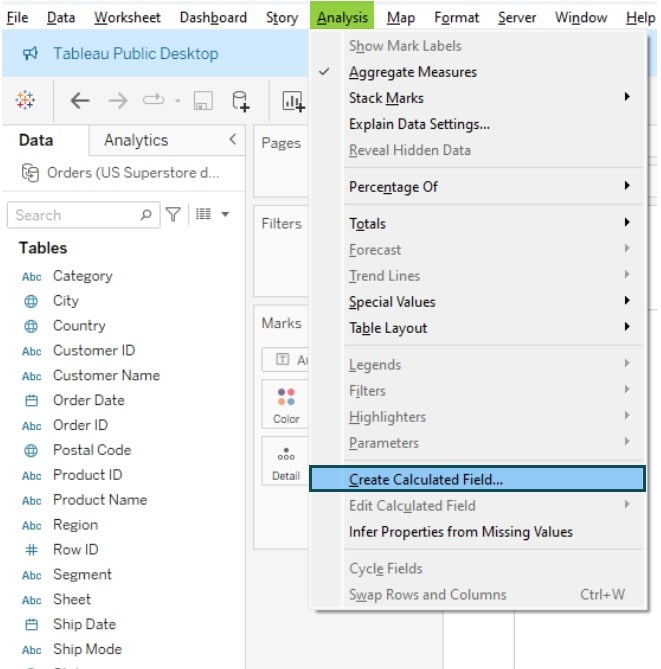The image size is (661, 669).
Task: Select the Region field
Action: [x=75, y=525]
